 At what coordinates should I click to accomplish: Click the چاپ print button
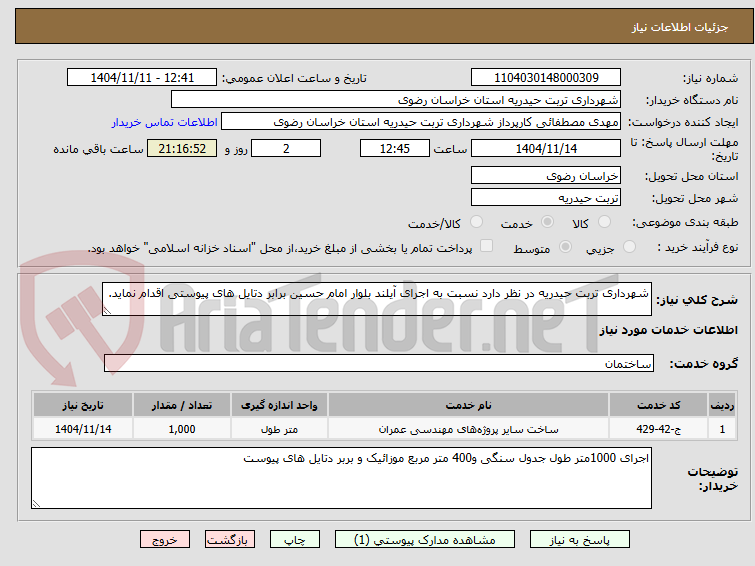click(294, 540)
